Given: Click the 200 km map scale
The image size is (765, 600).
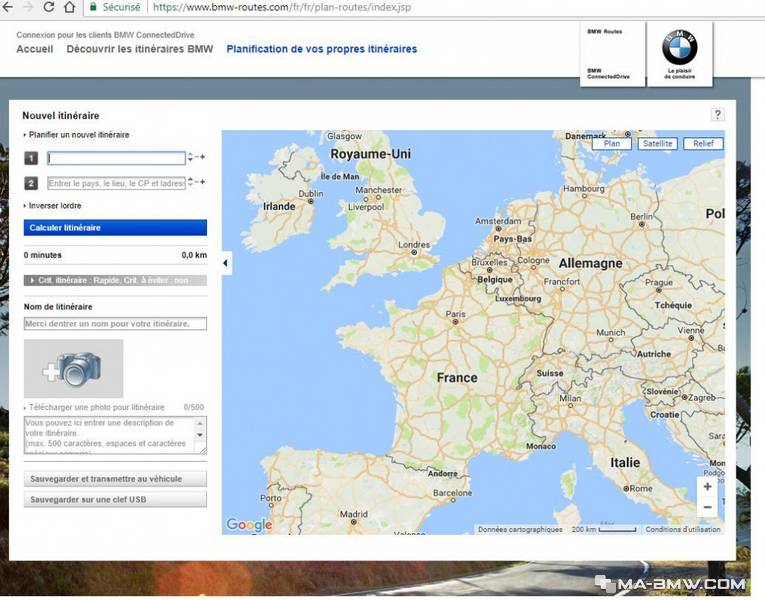Looking at the screenshot, I should click(x=604, y=529).
